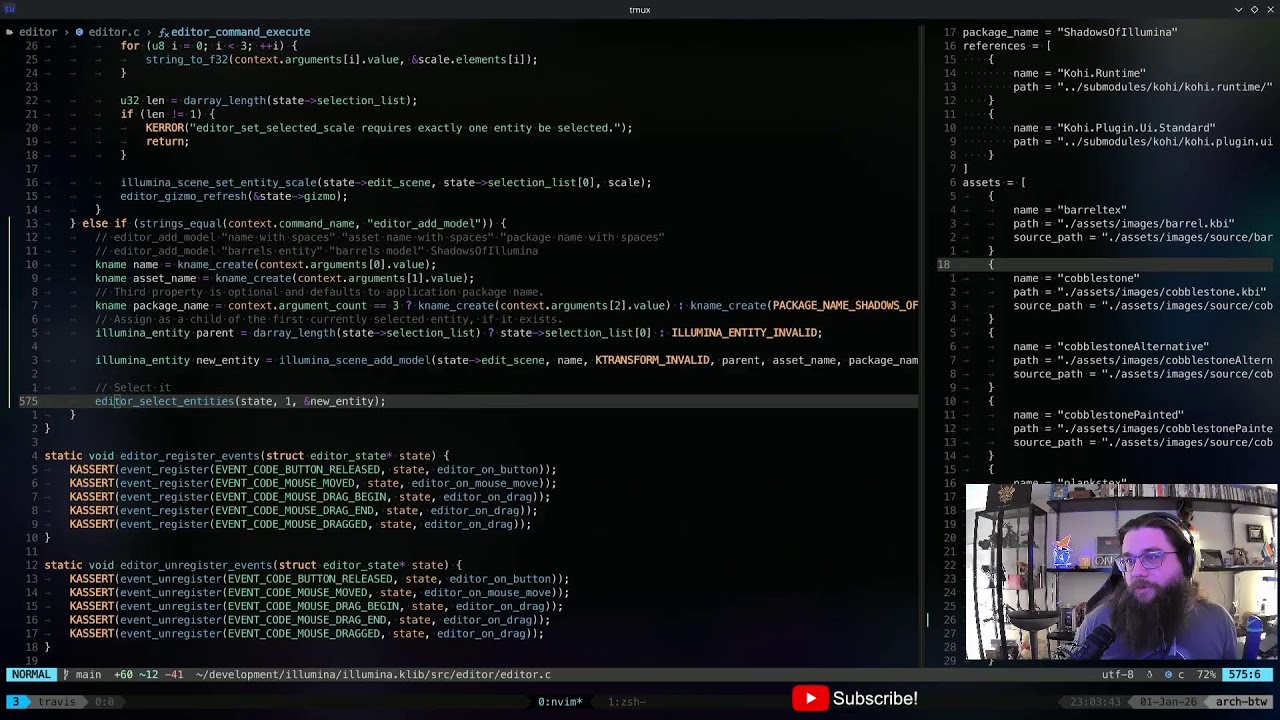1280x720 pixels.
Task: Click the Linux penguin icon in statusline
Action: 1151,675
